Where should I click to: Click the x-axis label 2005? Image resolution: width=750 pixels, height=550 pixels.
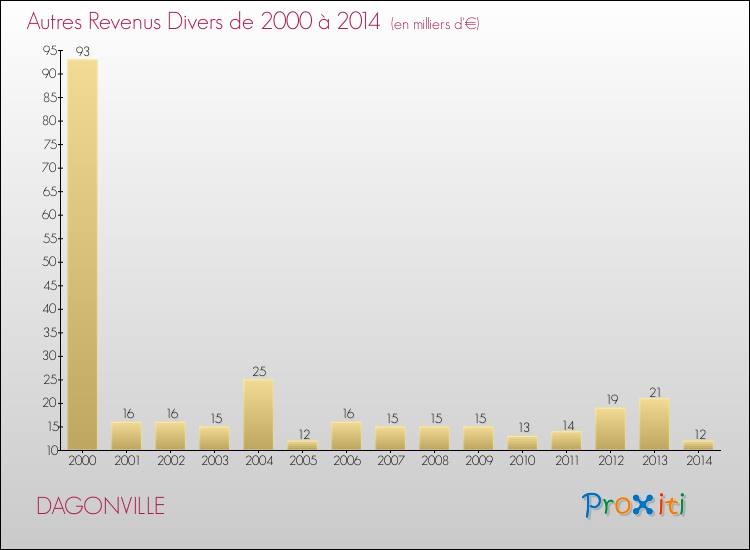(303, 461)
